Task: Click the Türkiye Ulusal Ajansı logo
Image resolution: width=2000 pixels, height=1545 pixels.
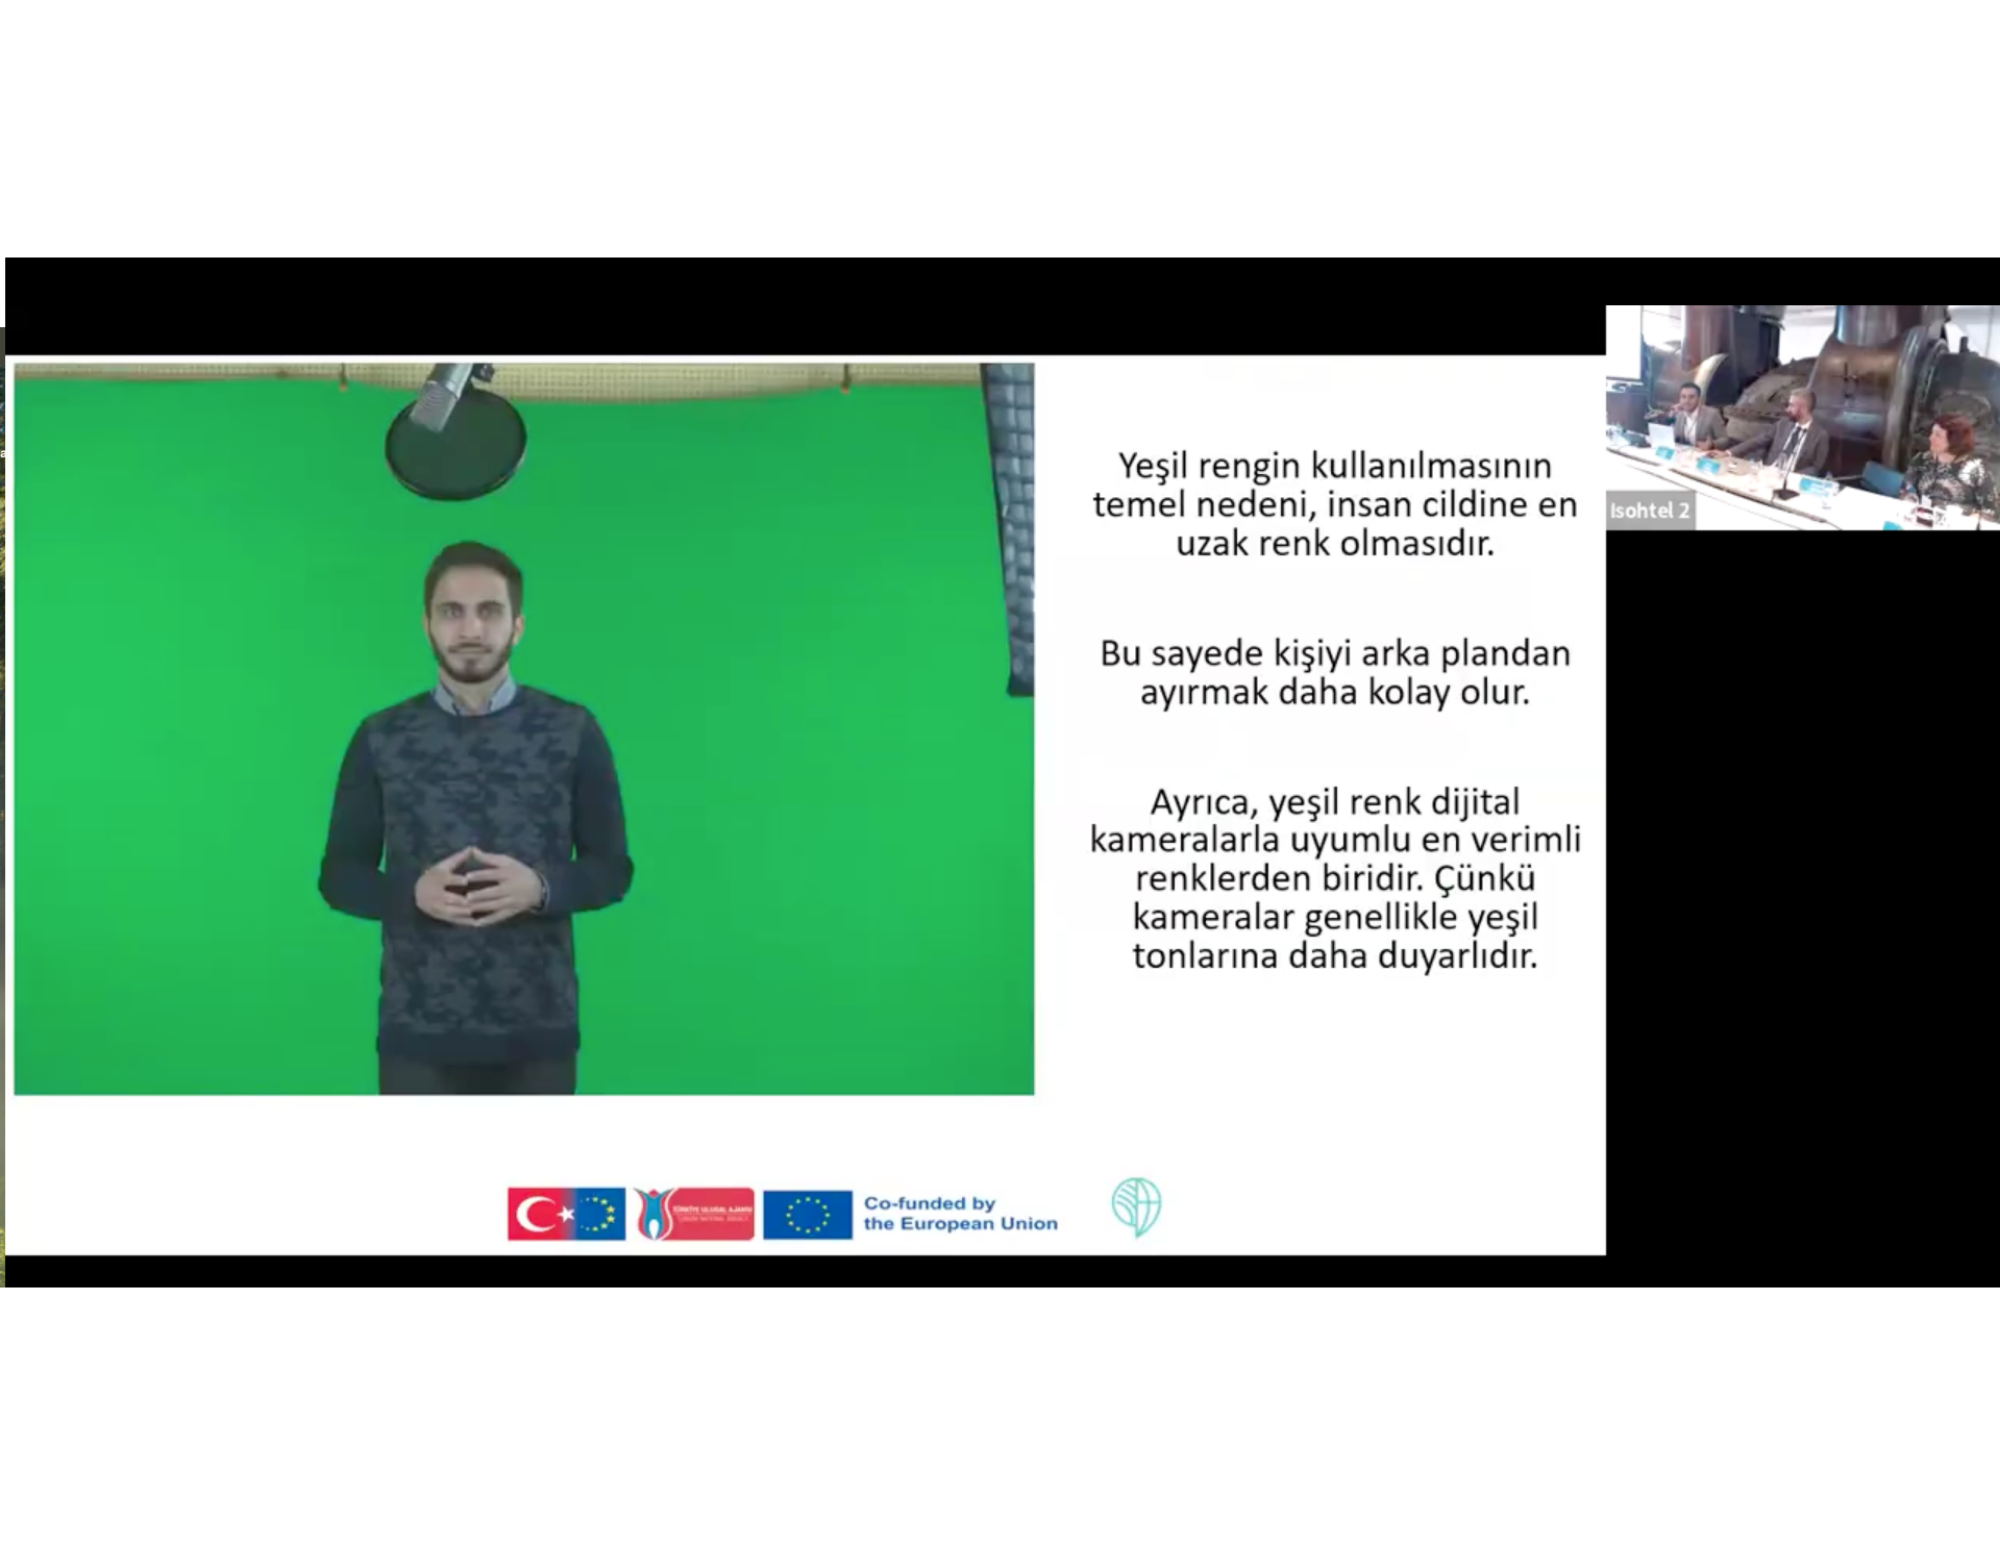Action: [x=694, y=1214]
